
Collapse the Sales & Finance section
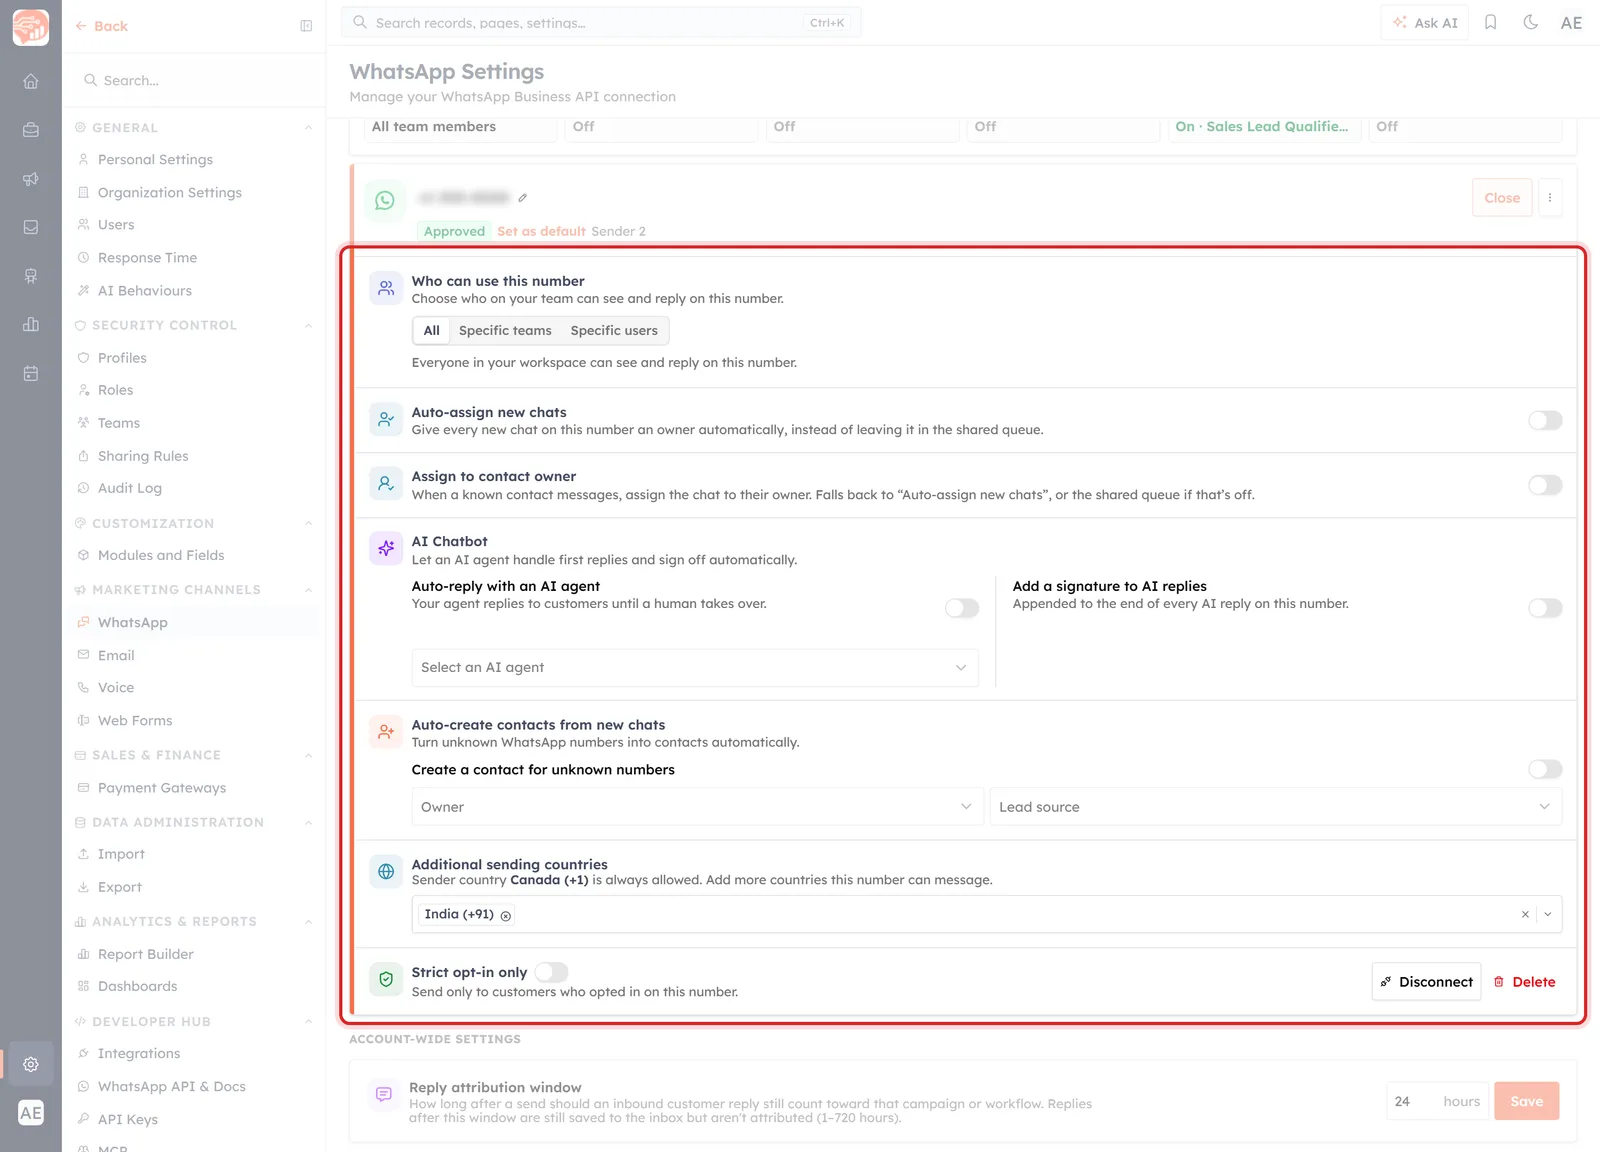(x=308, y=755)
